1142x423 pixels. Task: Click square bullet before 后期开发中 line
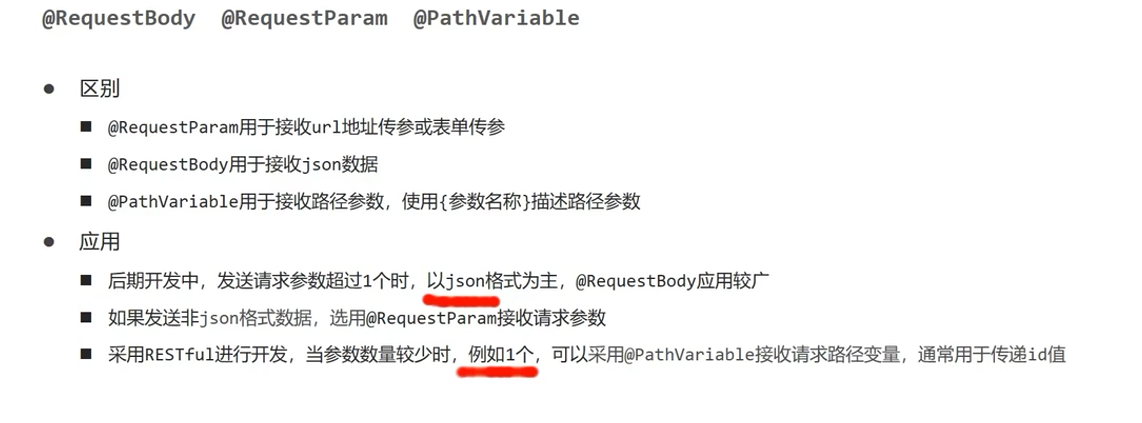tap(86, 280)
